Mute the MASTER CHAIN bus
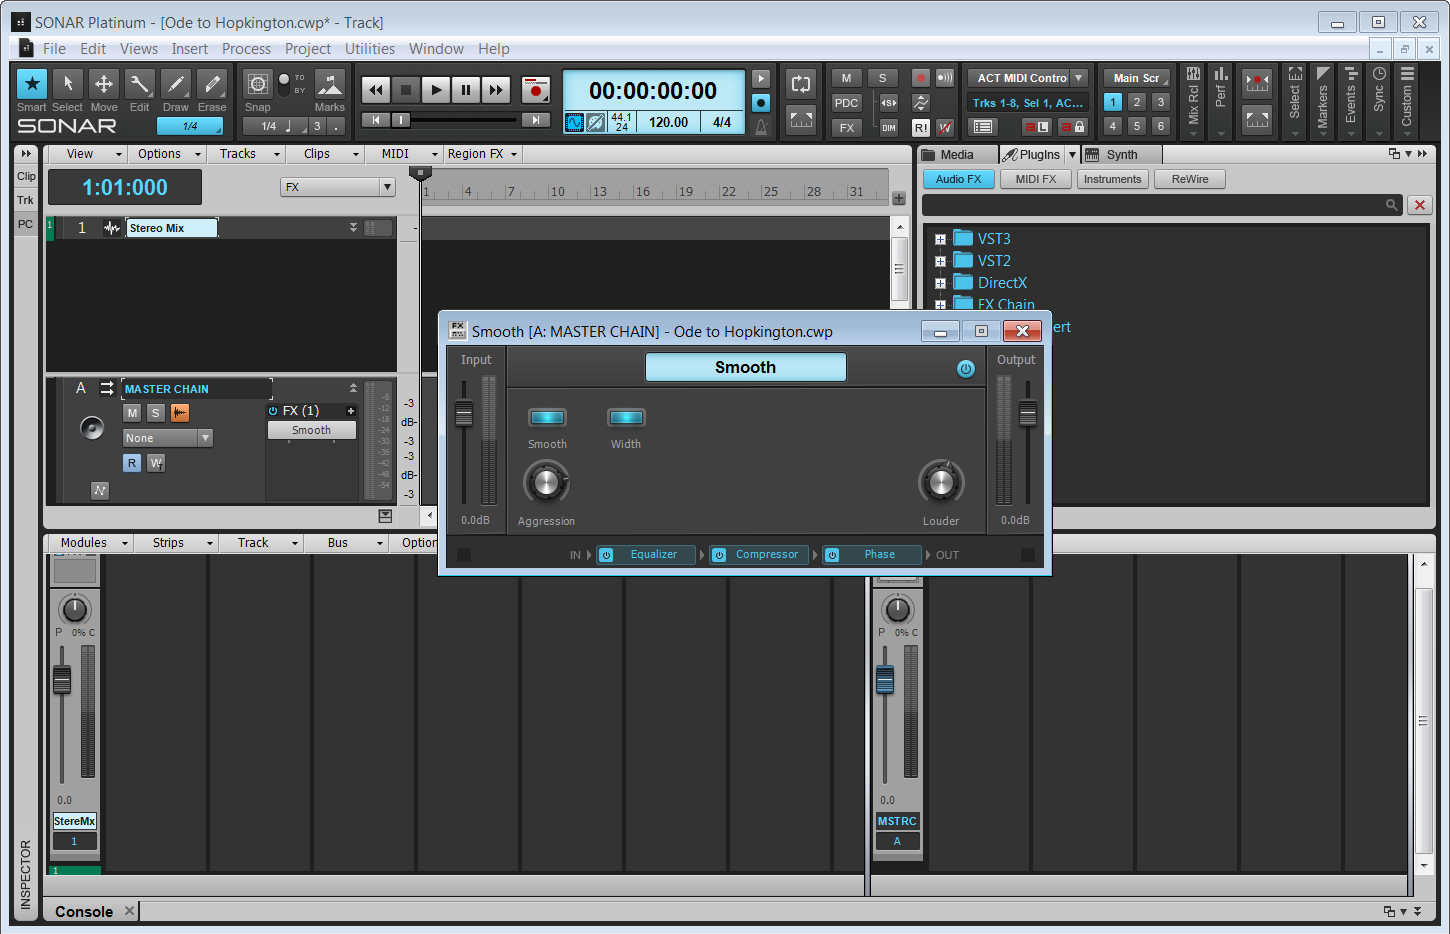 [132, 413]
